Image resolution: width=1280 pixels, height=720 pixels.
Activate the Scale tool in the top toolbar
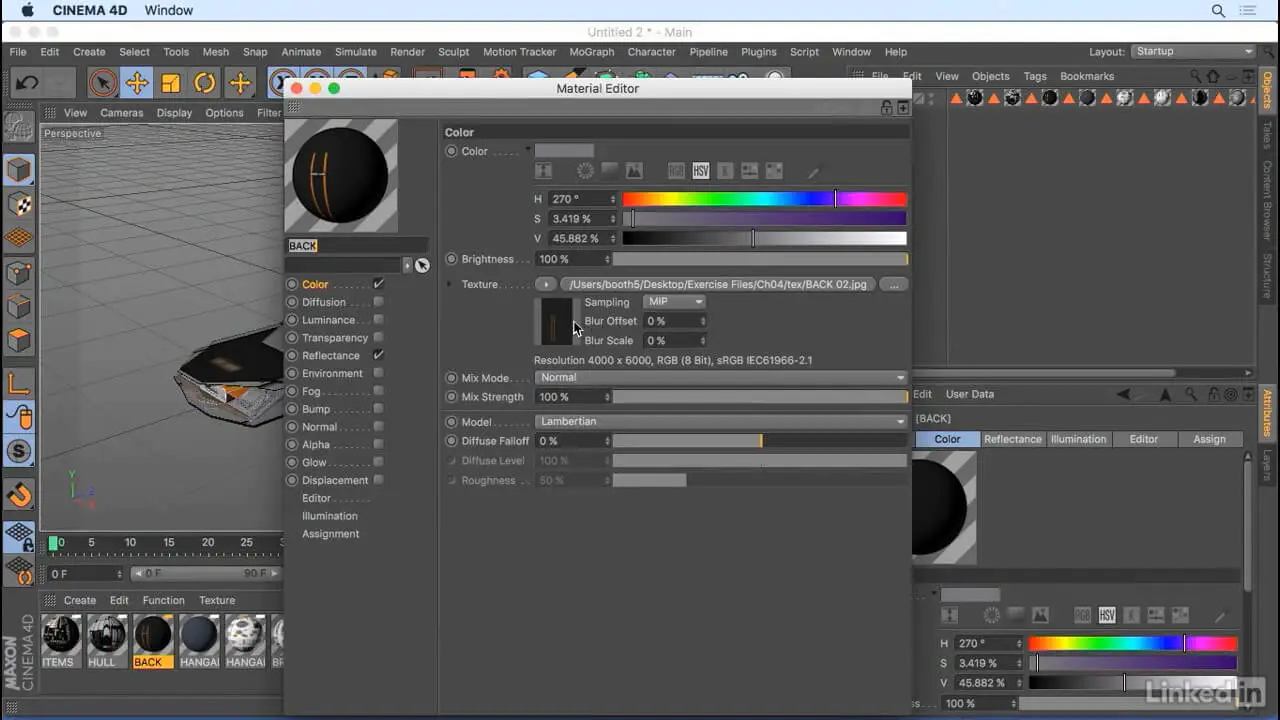[171, 83]
